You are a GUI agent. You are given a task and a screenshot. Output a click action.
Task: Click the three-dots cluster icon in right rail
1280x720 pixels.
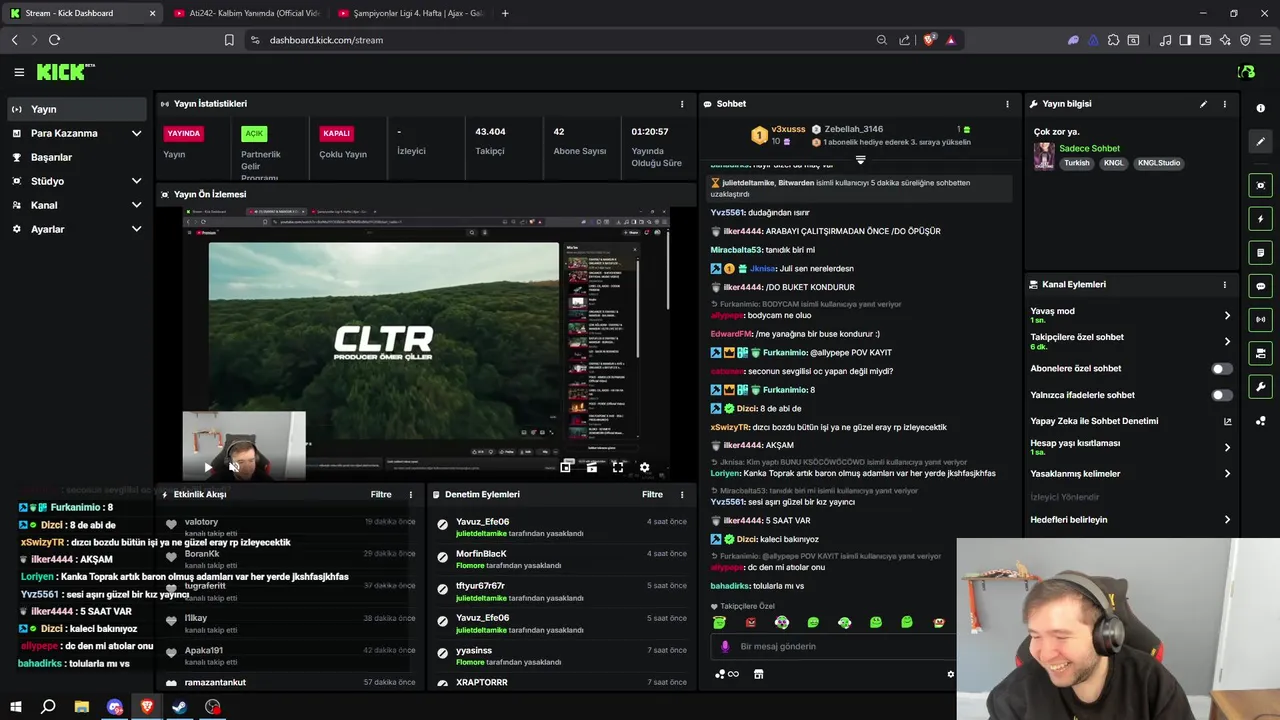point(1260,421)
